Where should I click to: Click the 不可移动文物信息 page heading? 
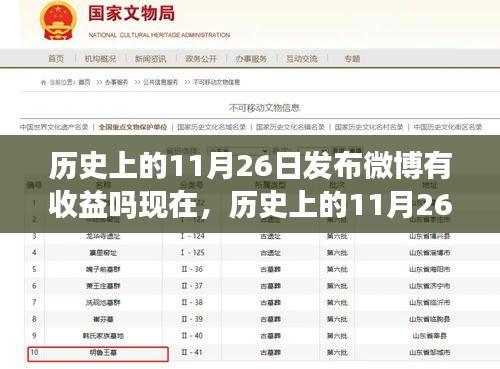(264, 108)
